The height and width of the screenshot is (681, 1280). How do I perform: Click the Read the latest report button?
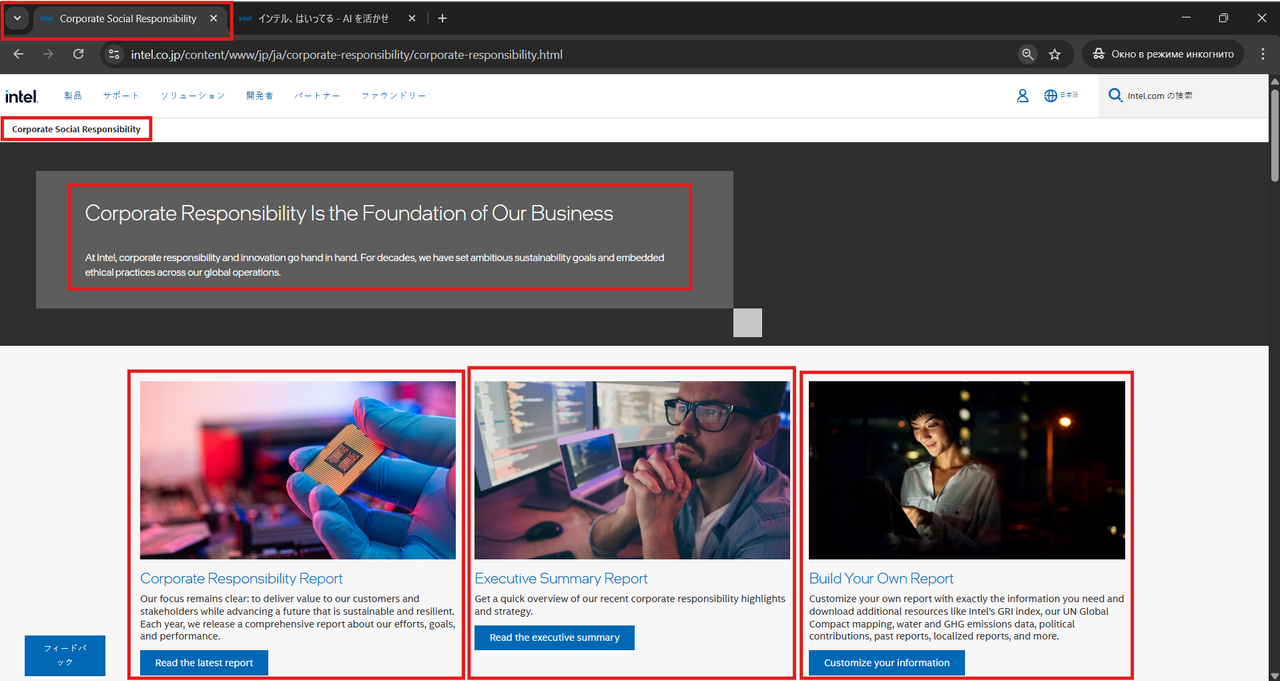[x=204, y=662]
